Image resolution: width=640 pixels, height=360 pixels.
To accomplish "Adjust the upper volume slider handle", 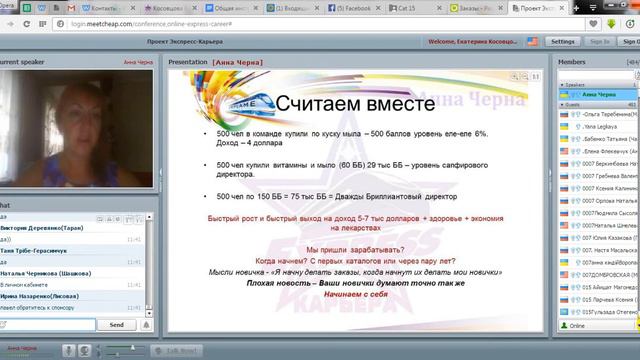I will [x=133, y=347].
